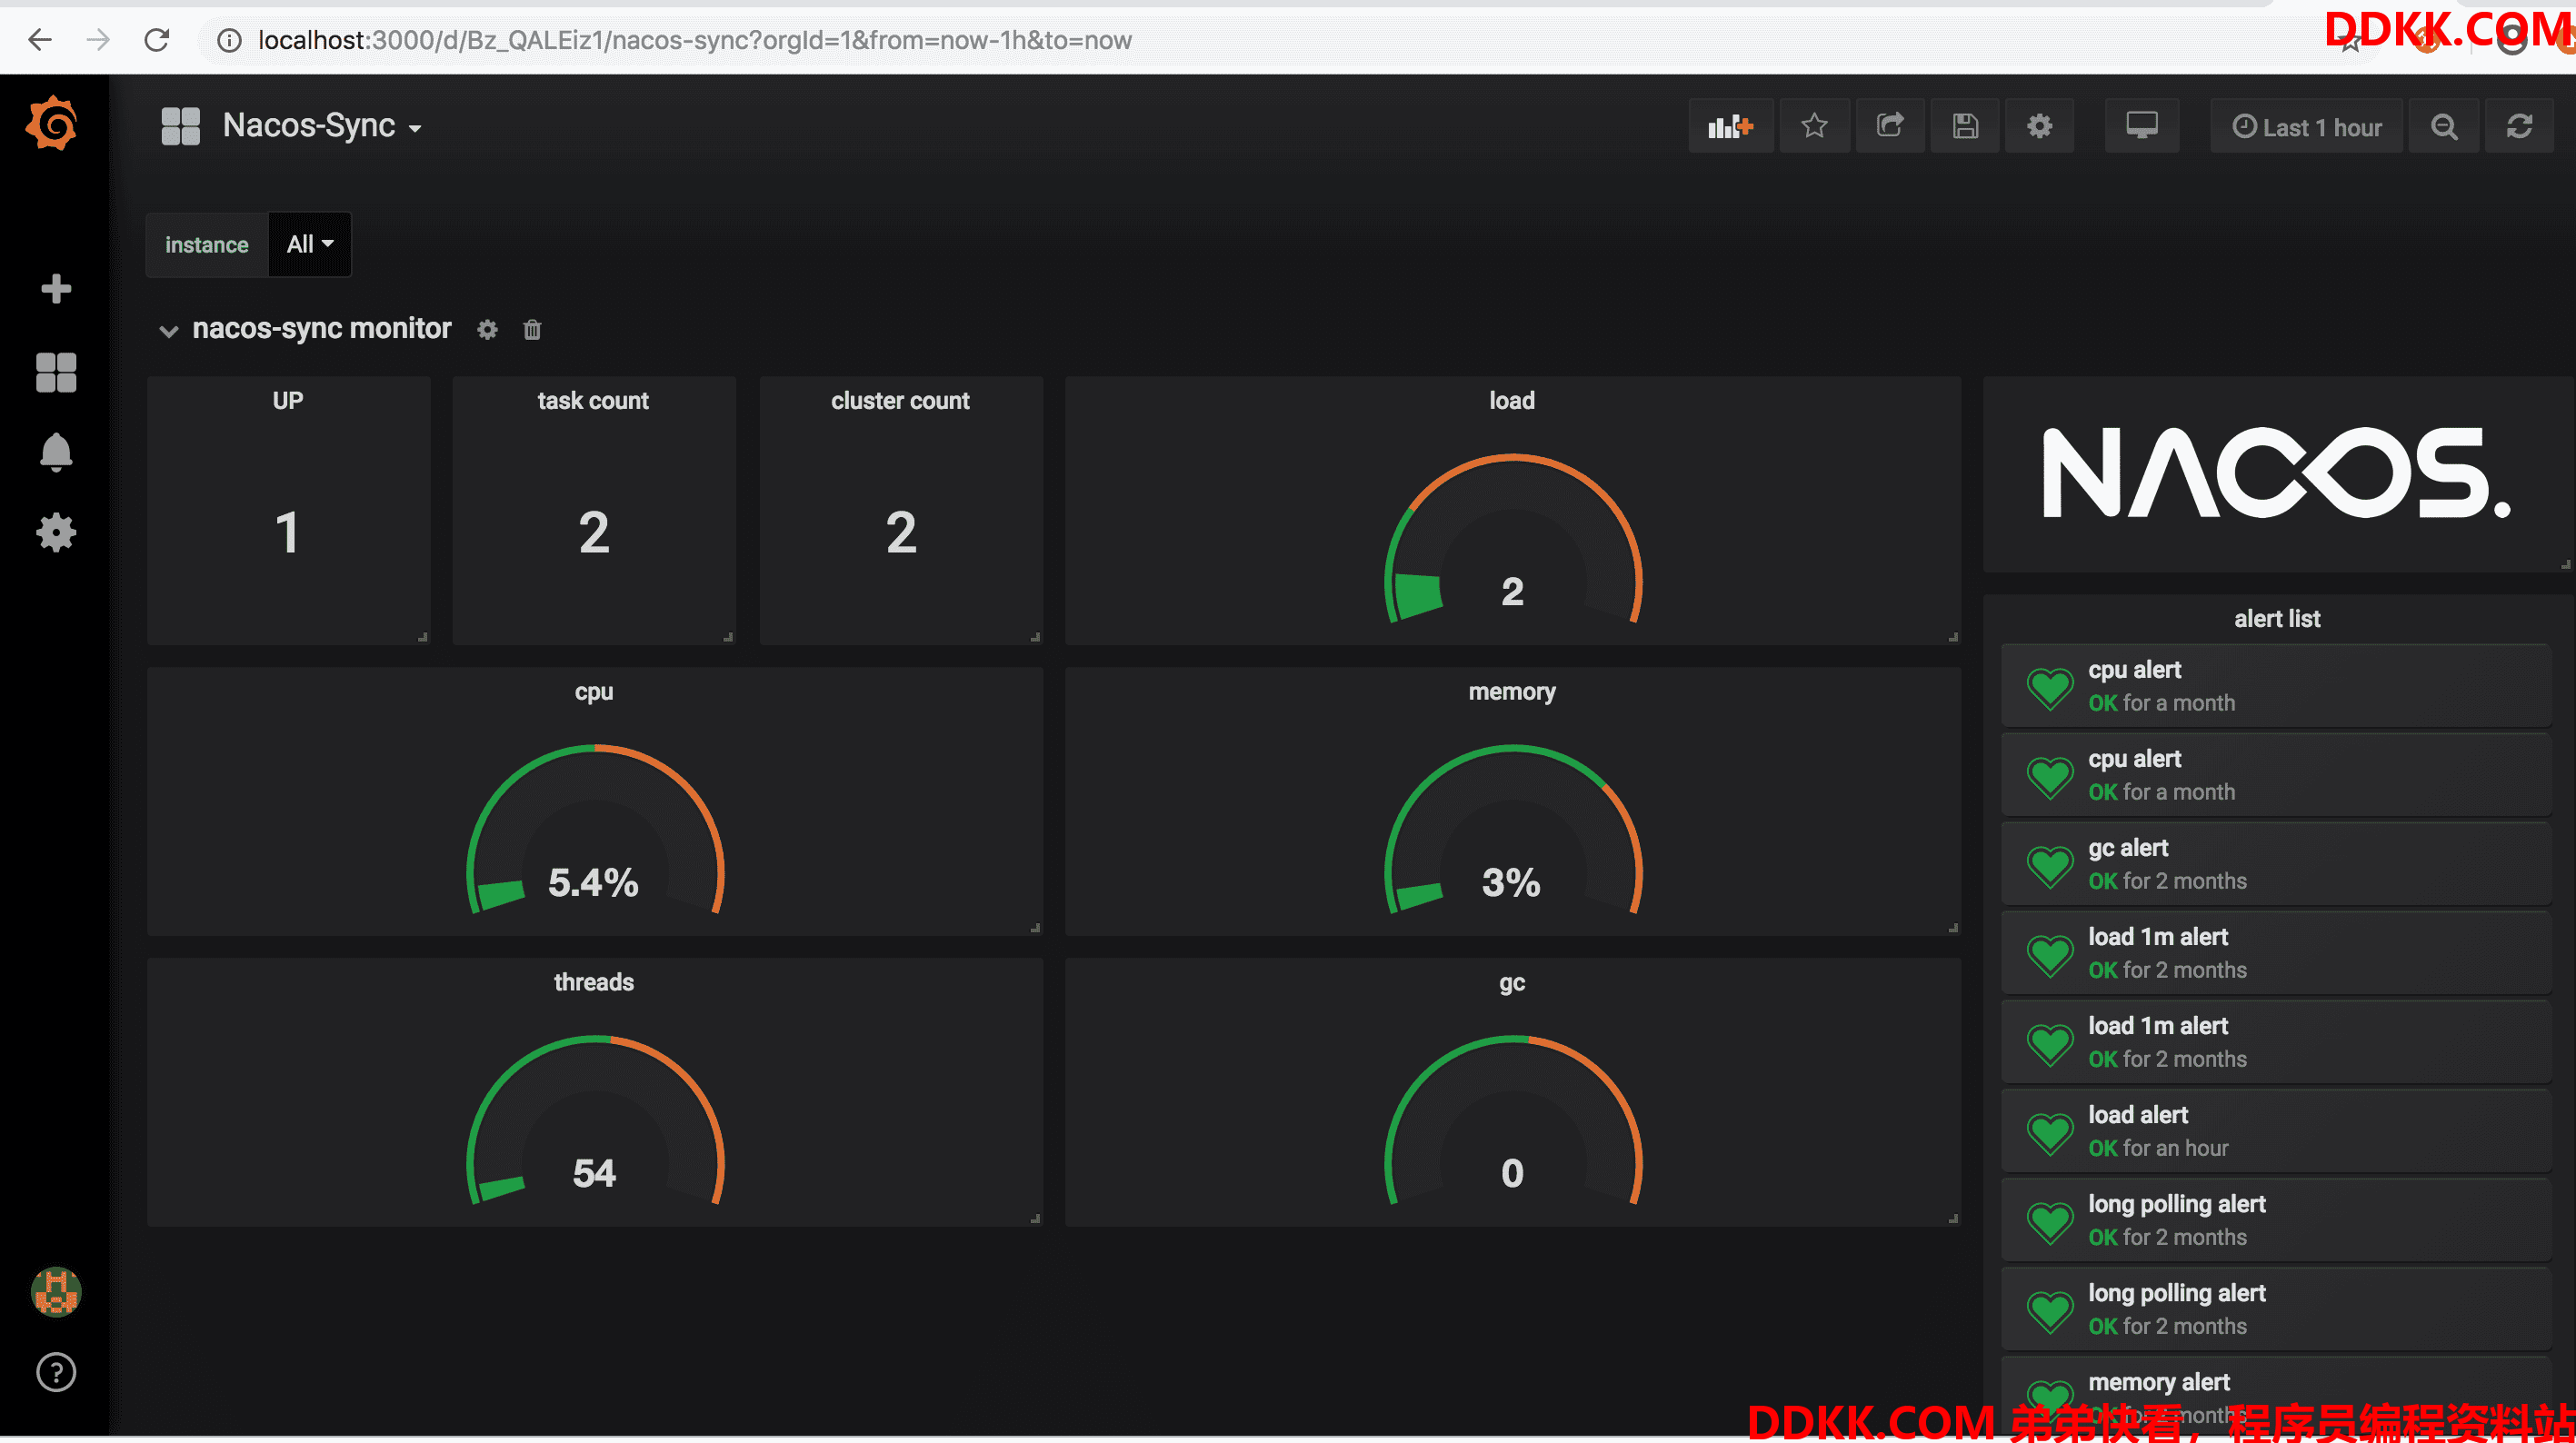Open the load panel title menu

1512,400
